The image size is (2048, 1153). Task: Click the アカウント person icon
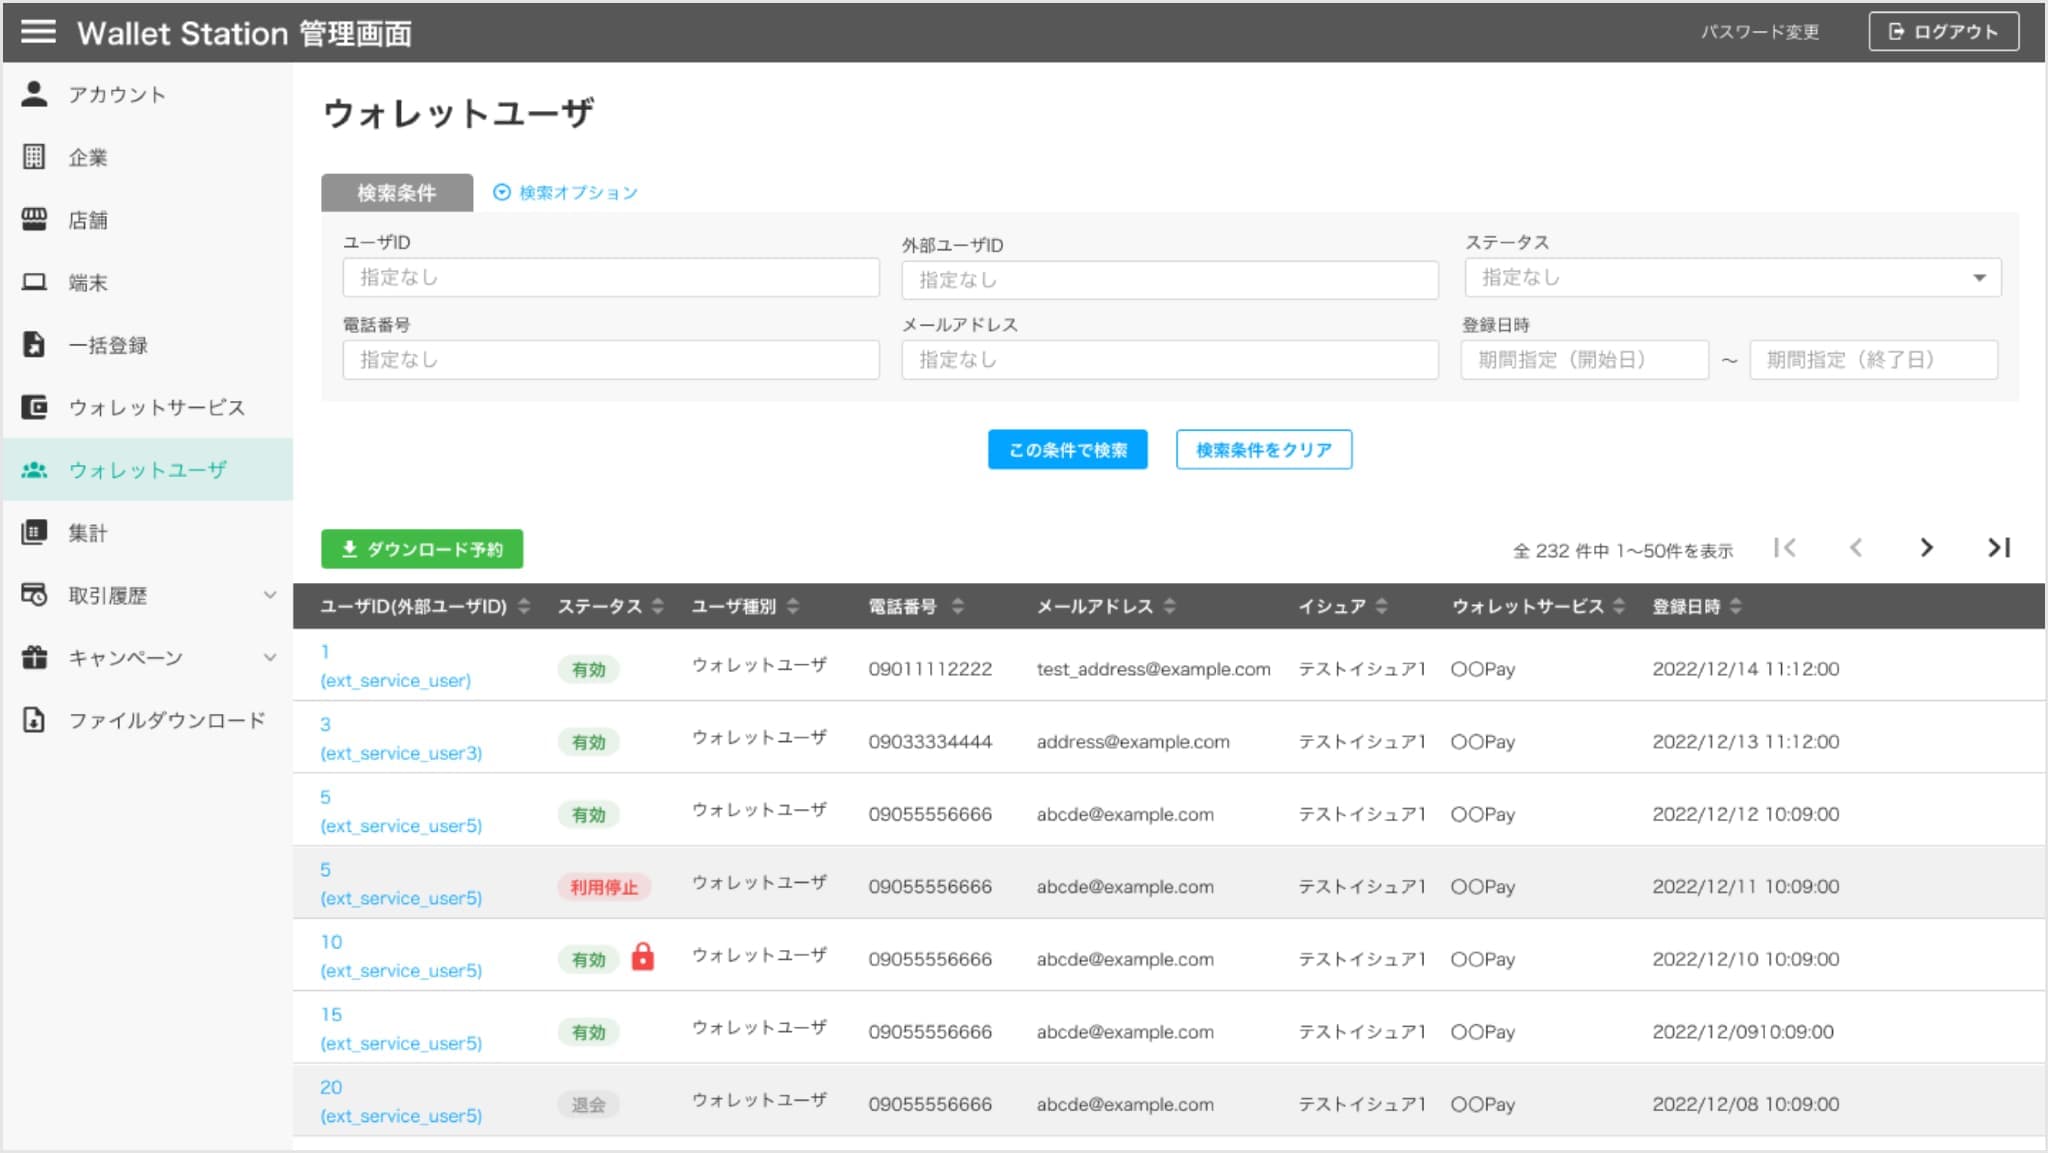tap(34, 94)
